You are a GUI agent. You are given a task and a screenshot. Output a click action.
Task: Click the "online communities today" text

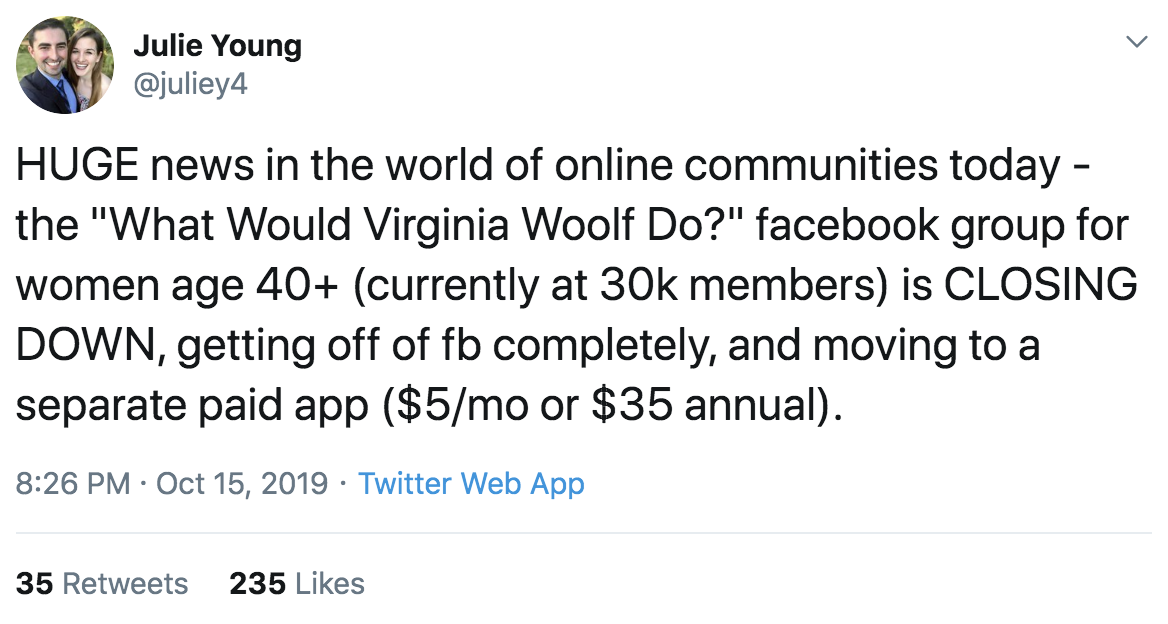(807, 165)
